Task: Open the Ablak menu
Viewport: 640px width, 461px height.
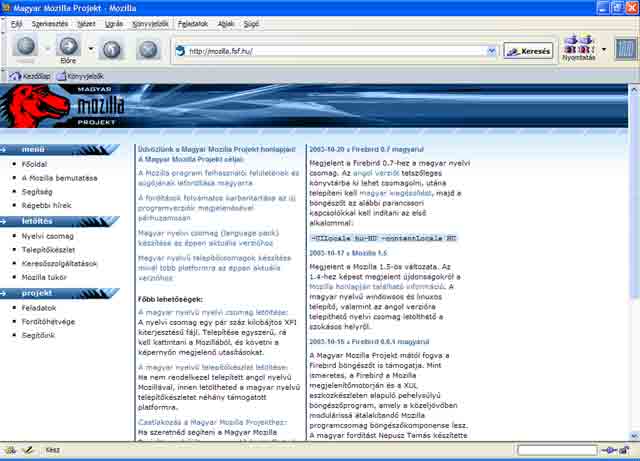Action: (x=226, y=24)
